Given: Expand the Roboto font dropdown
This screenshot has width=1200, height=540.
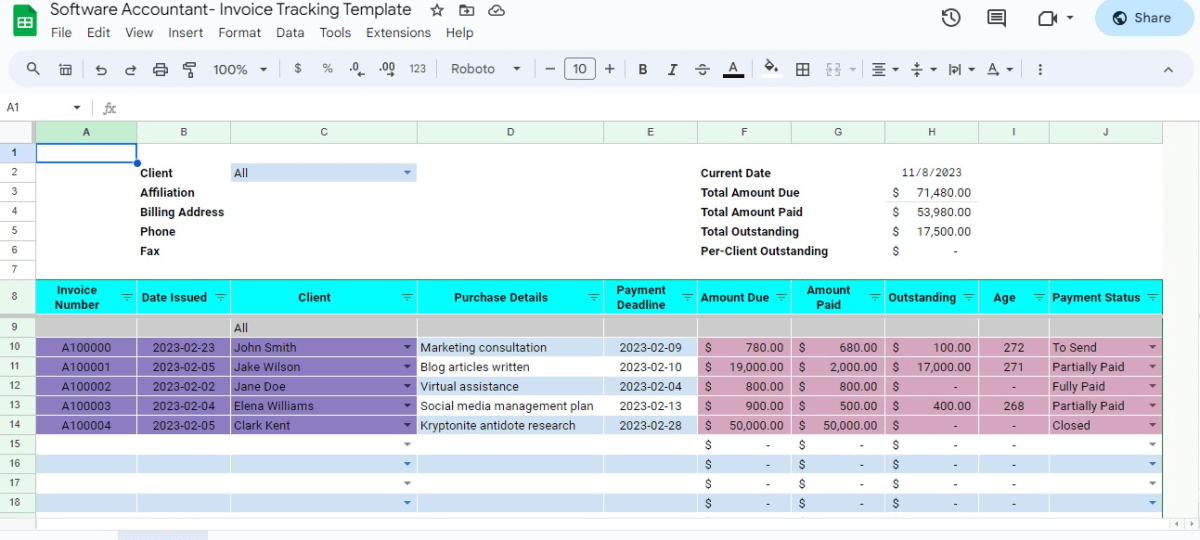Looking at the screenshot, I should click(x=486, y=69).
